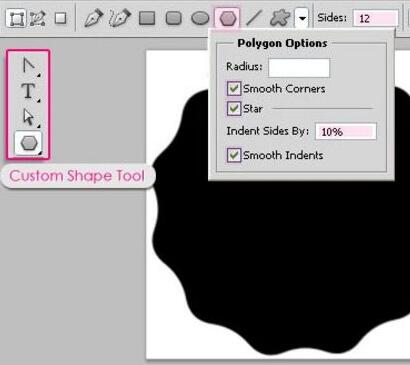Toggle the Smooth Corners checkbox

234,89
